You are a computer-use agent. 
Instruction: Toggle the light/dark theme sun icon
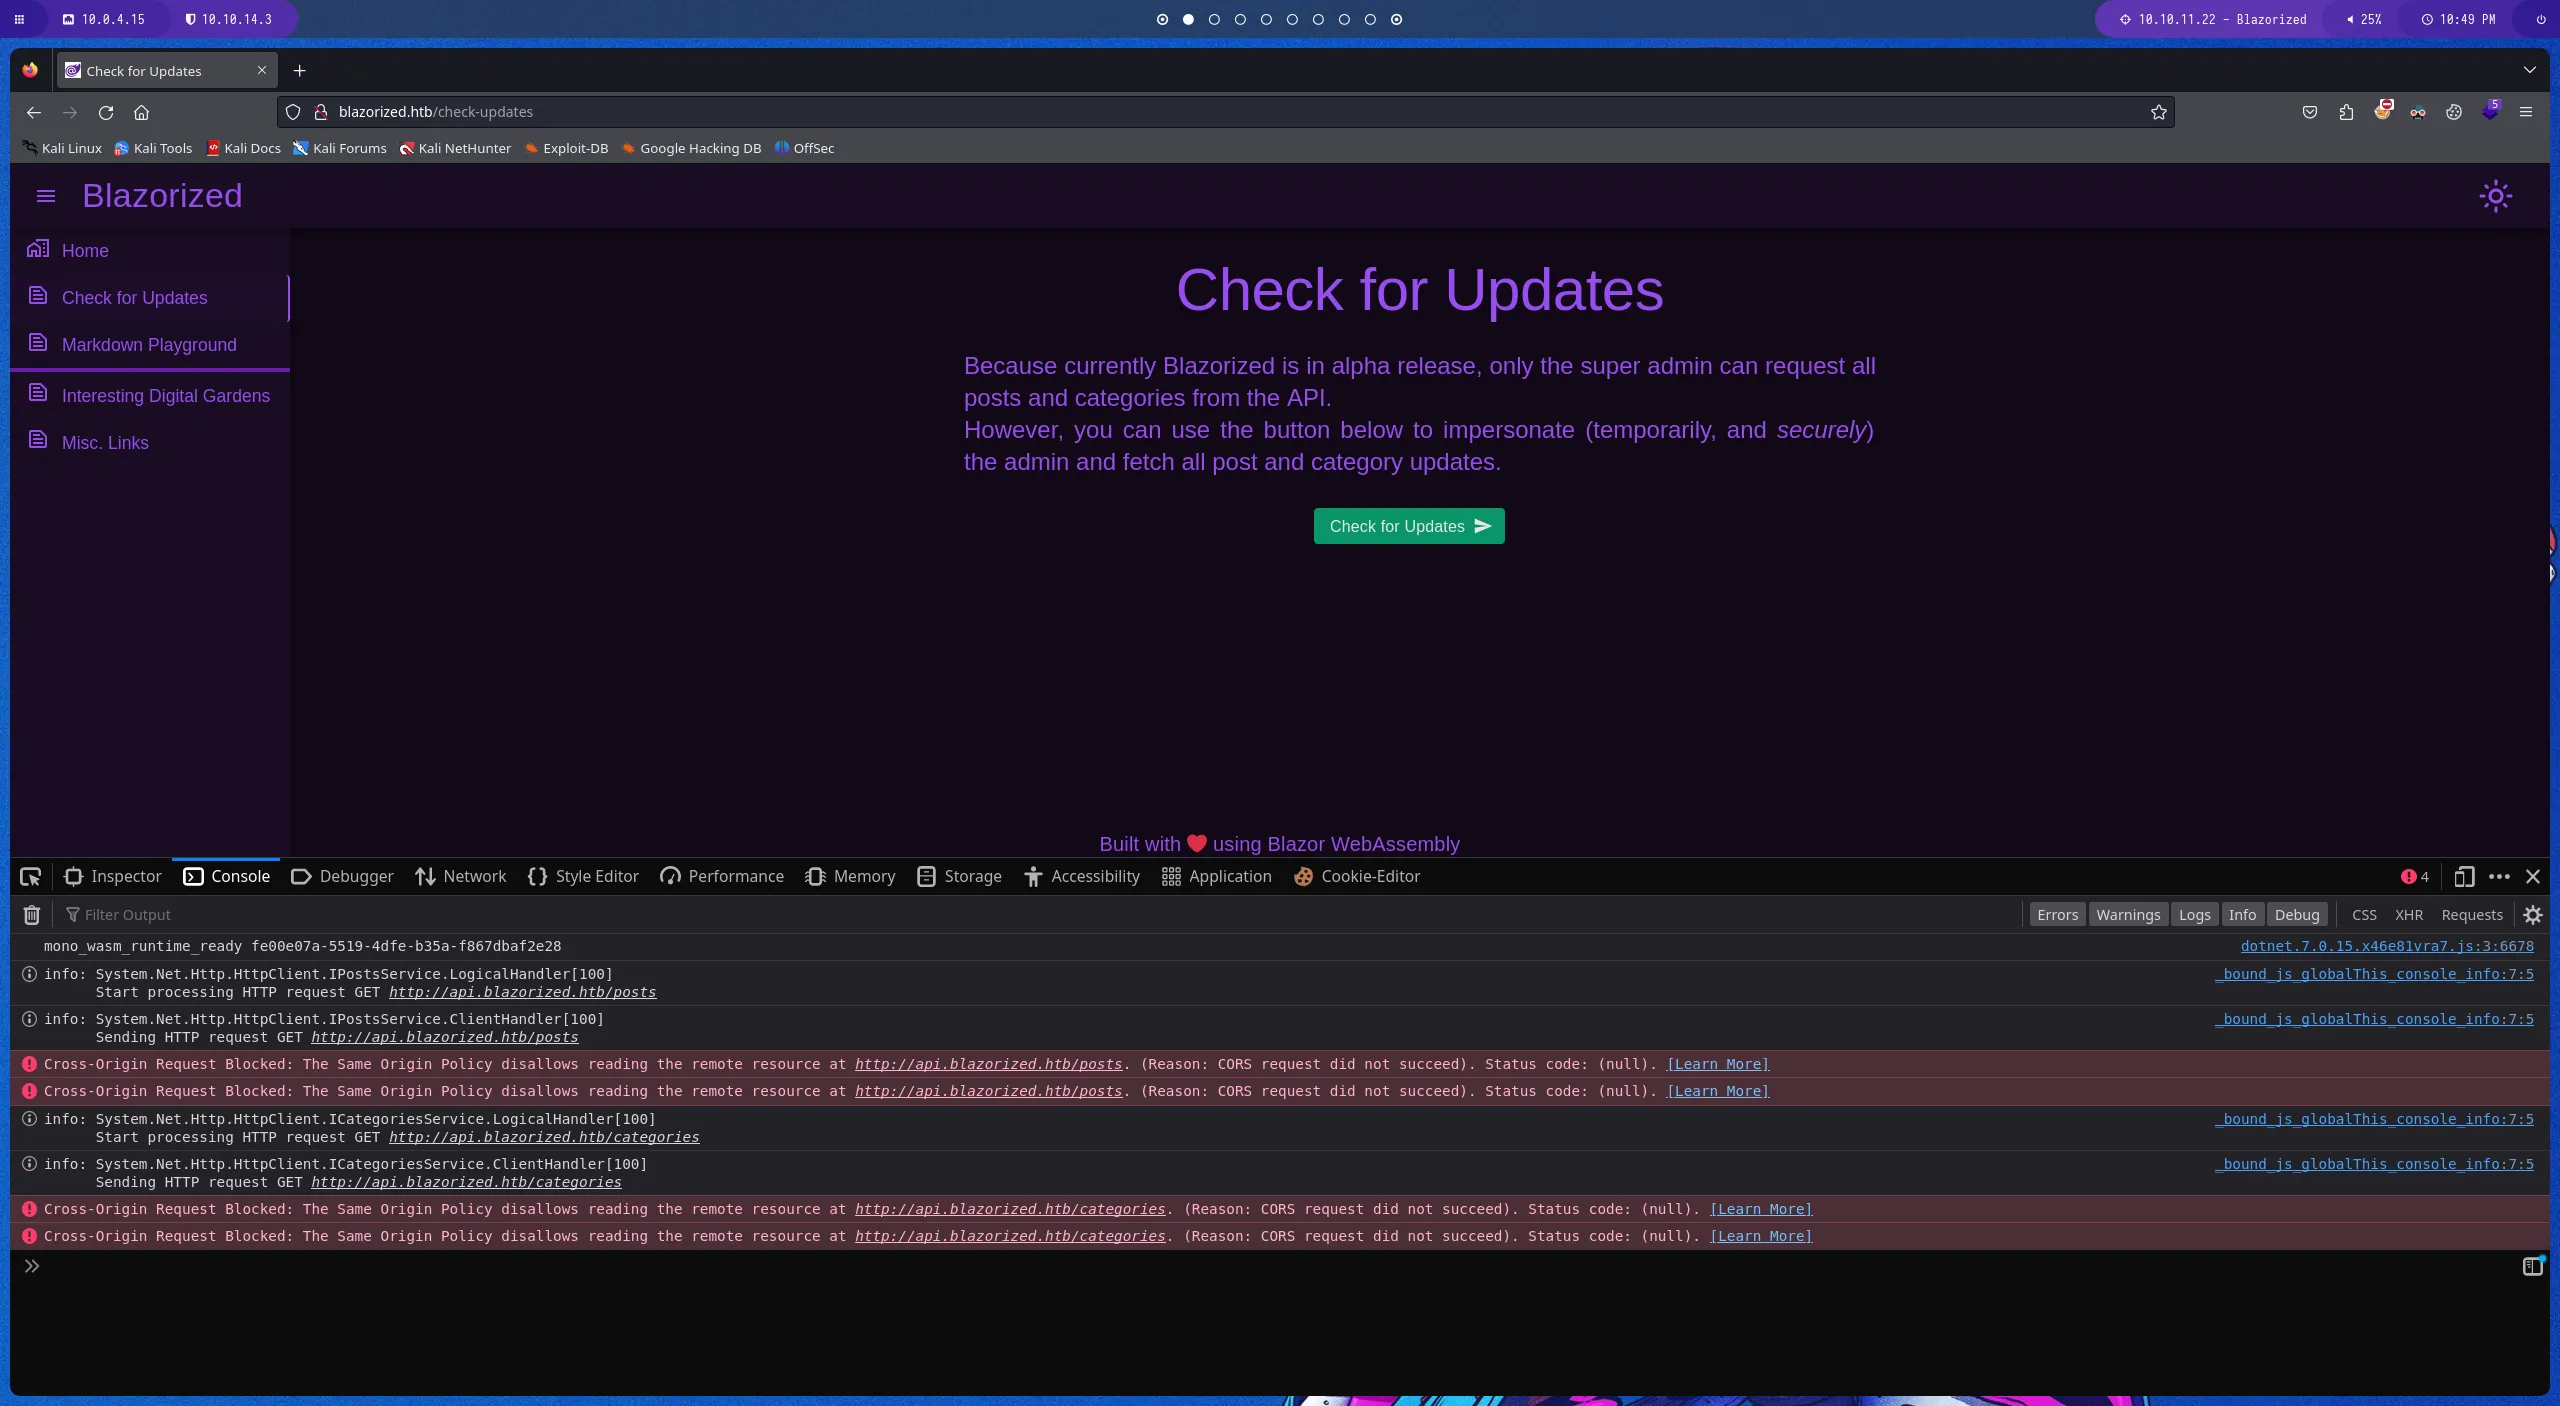tap(2495, 196)
